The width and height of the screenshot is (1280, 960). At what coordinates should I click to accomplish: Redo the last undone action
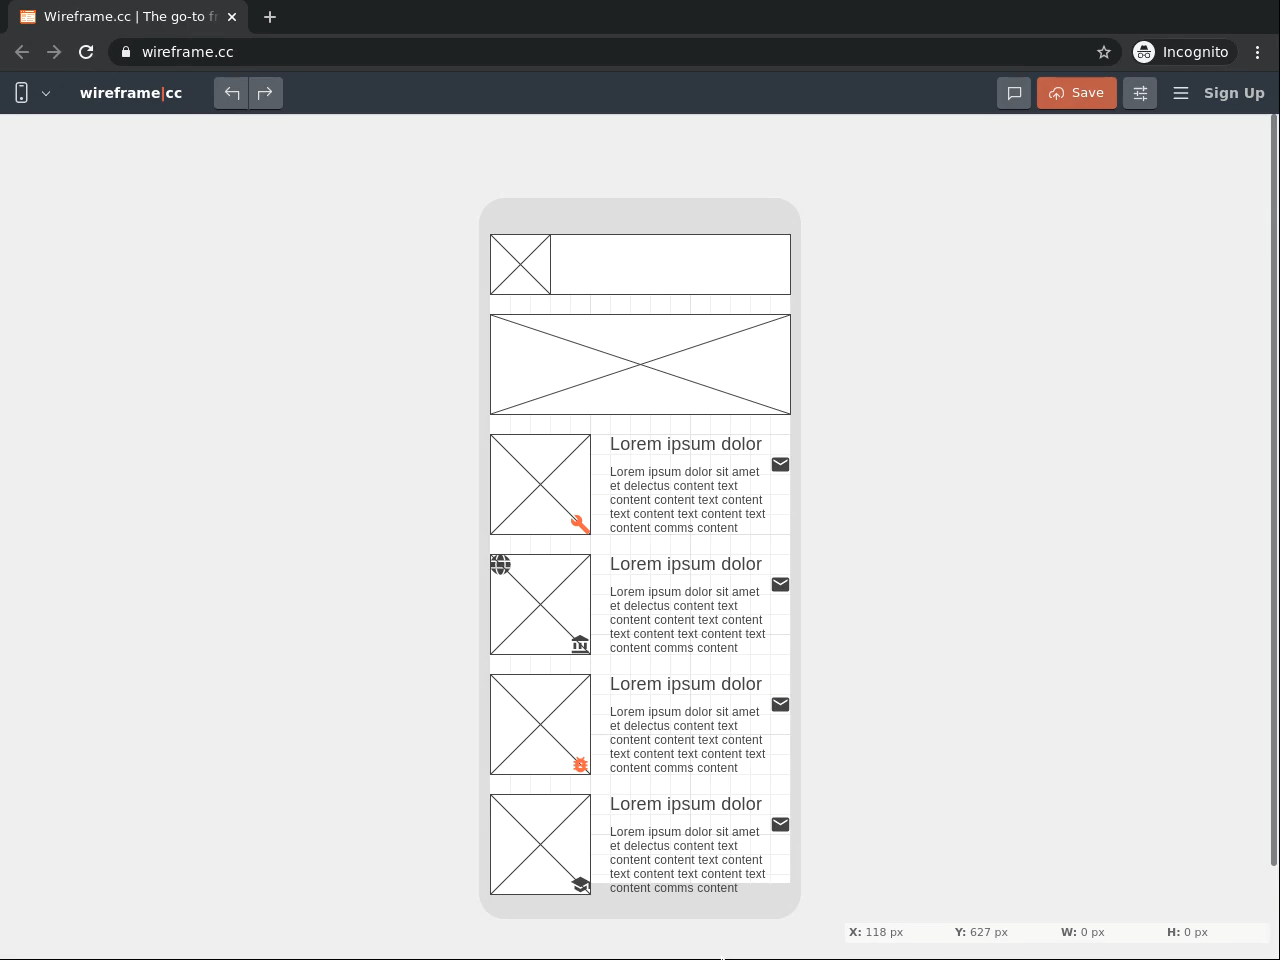tap(265, 93)
